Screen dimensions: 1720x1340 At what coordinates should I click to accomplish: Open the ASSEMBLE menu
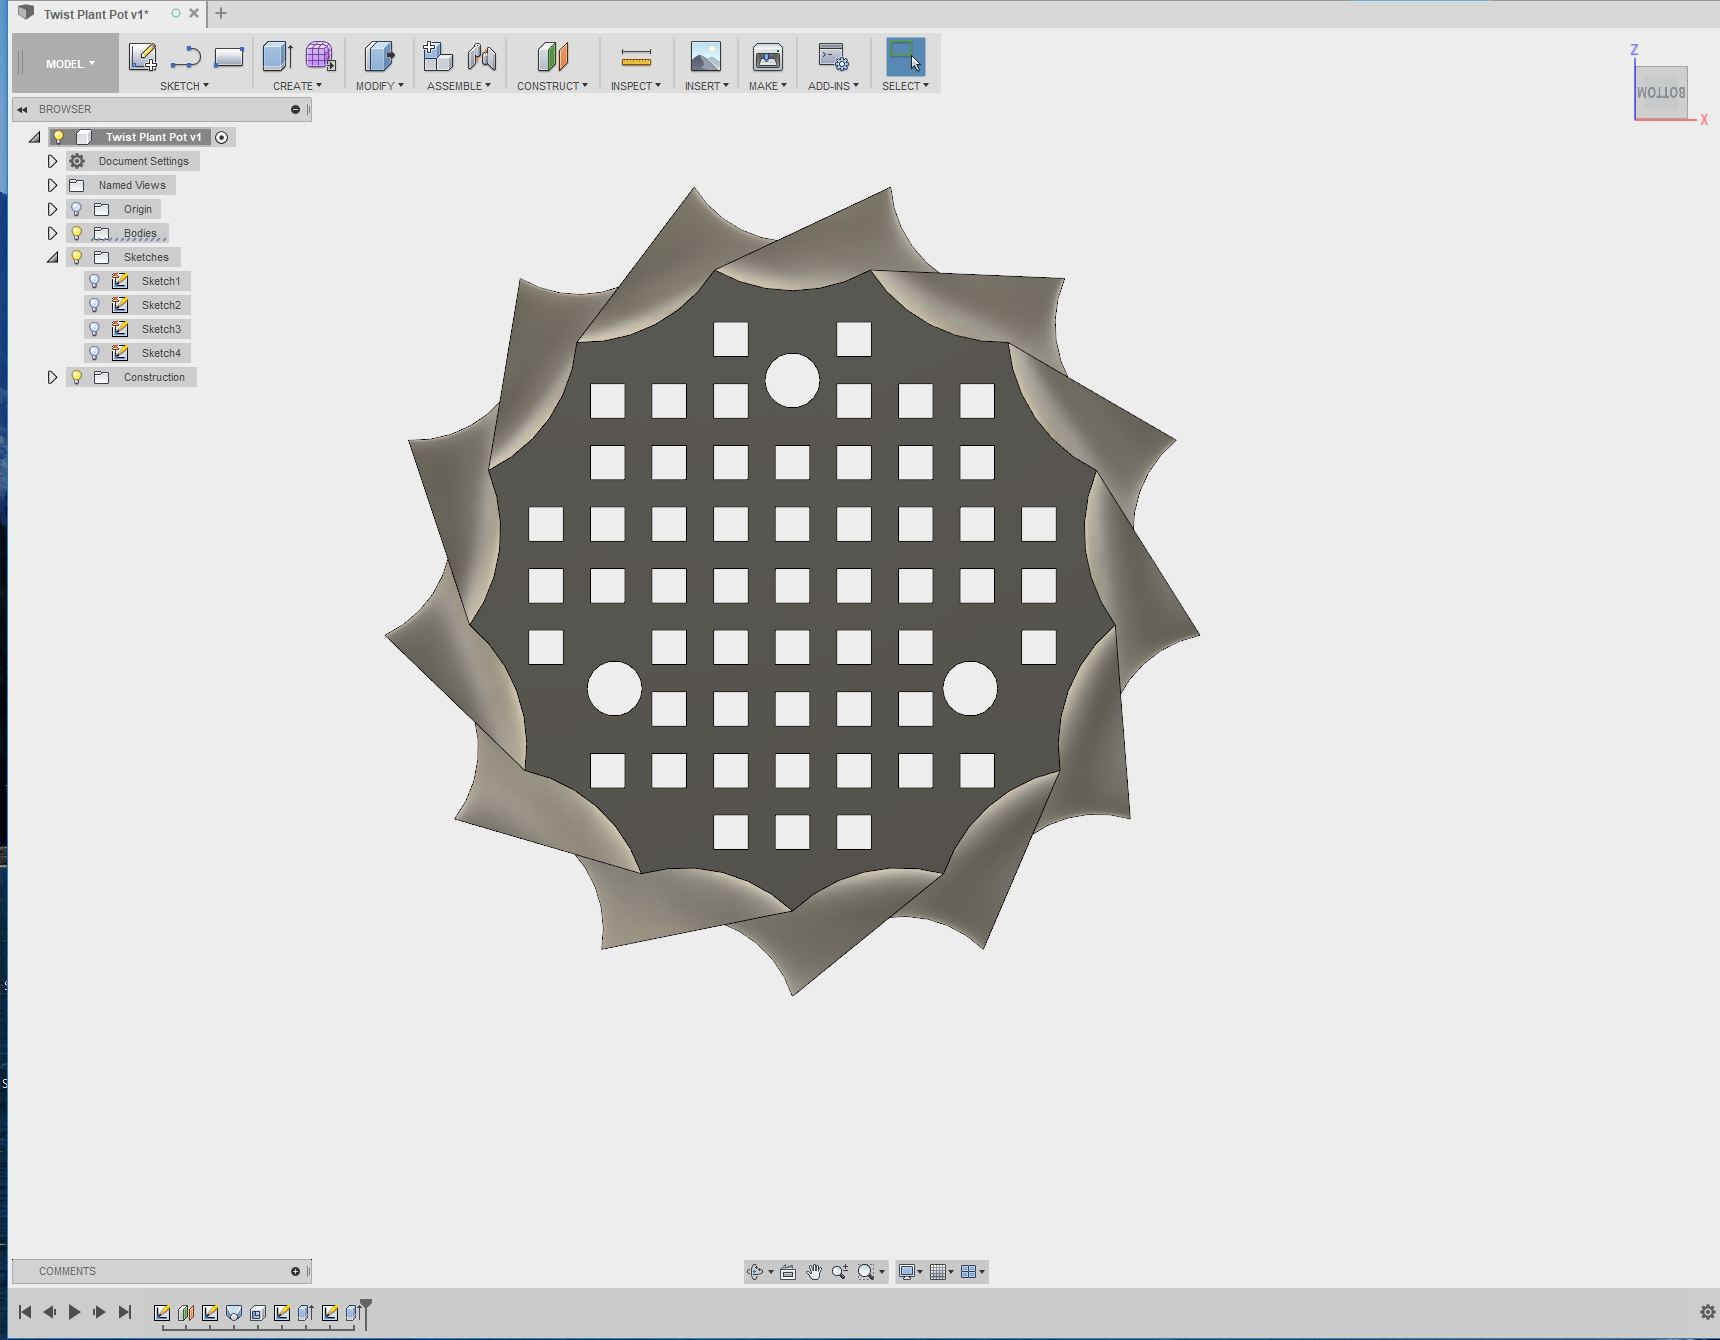[459, 86]
